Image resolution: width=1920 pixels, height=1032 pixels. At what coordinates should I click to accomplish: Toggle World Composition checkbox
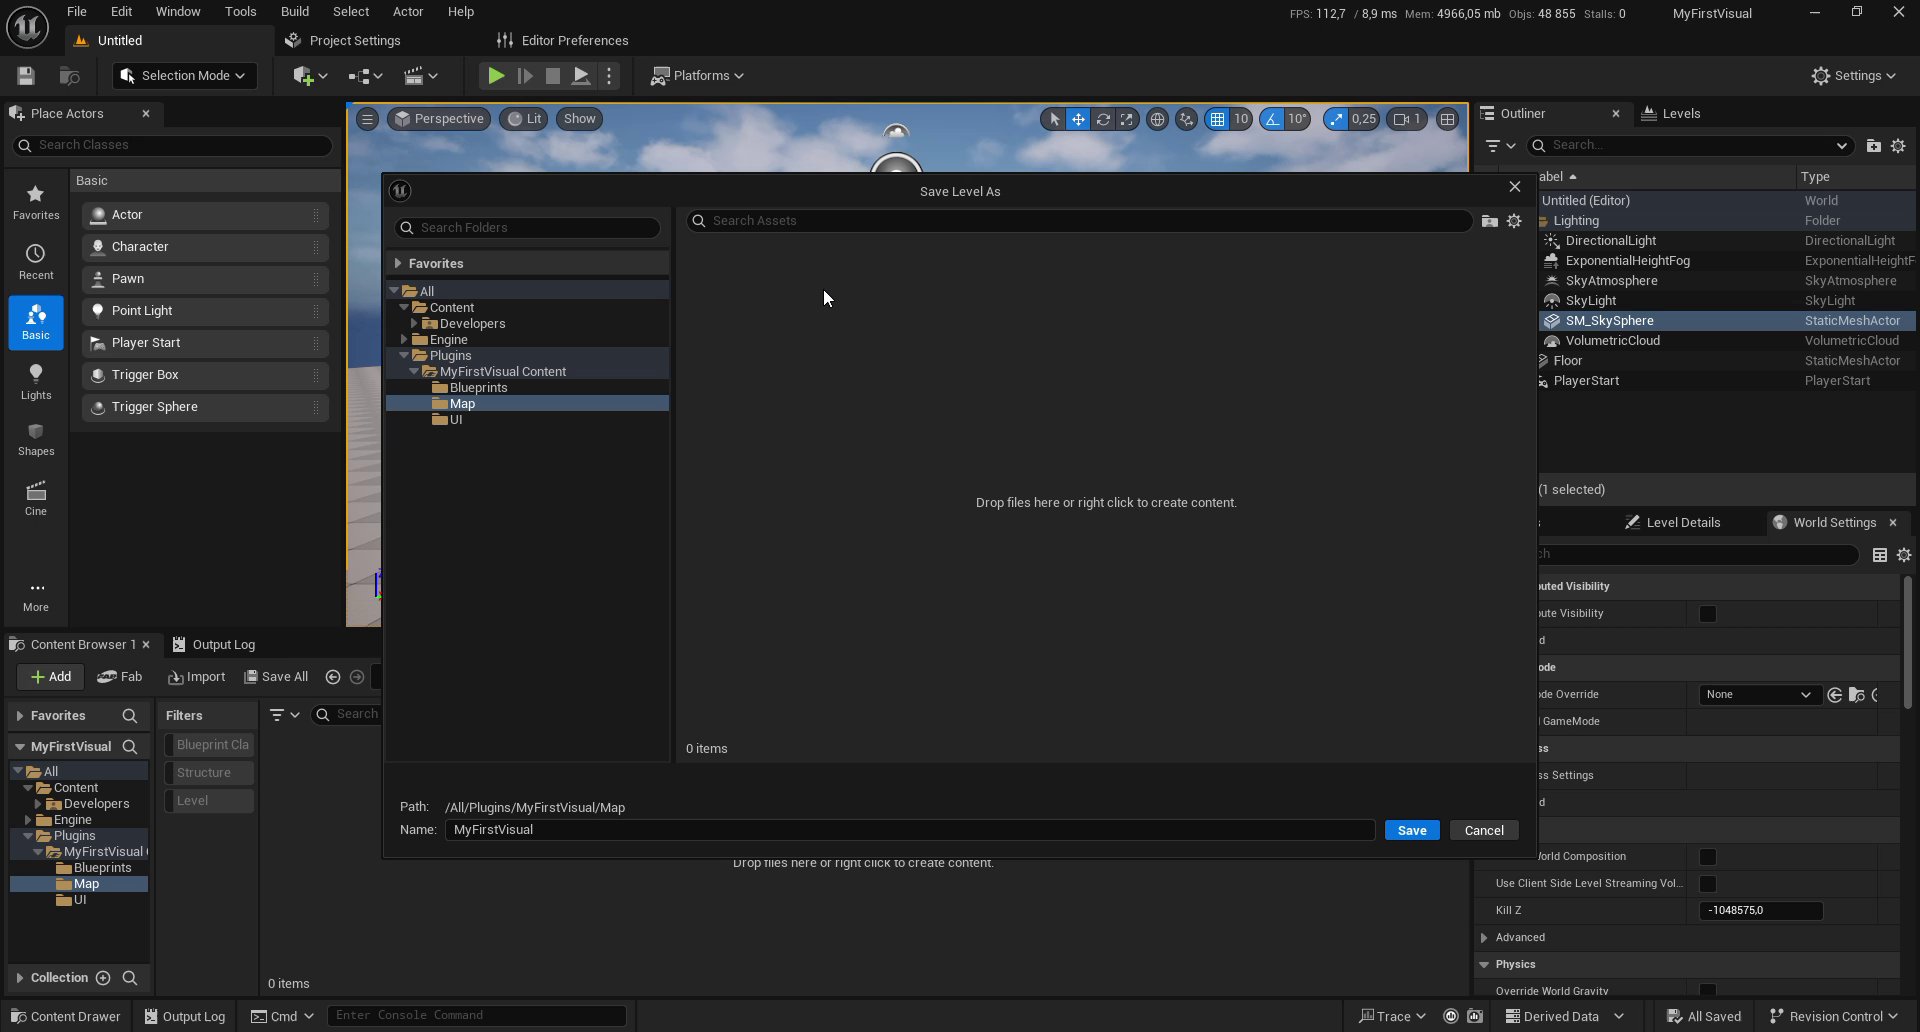click(1708, 857)
